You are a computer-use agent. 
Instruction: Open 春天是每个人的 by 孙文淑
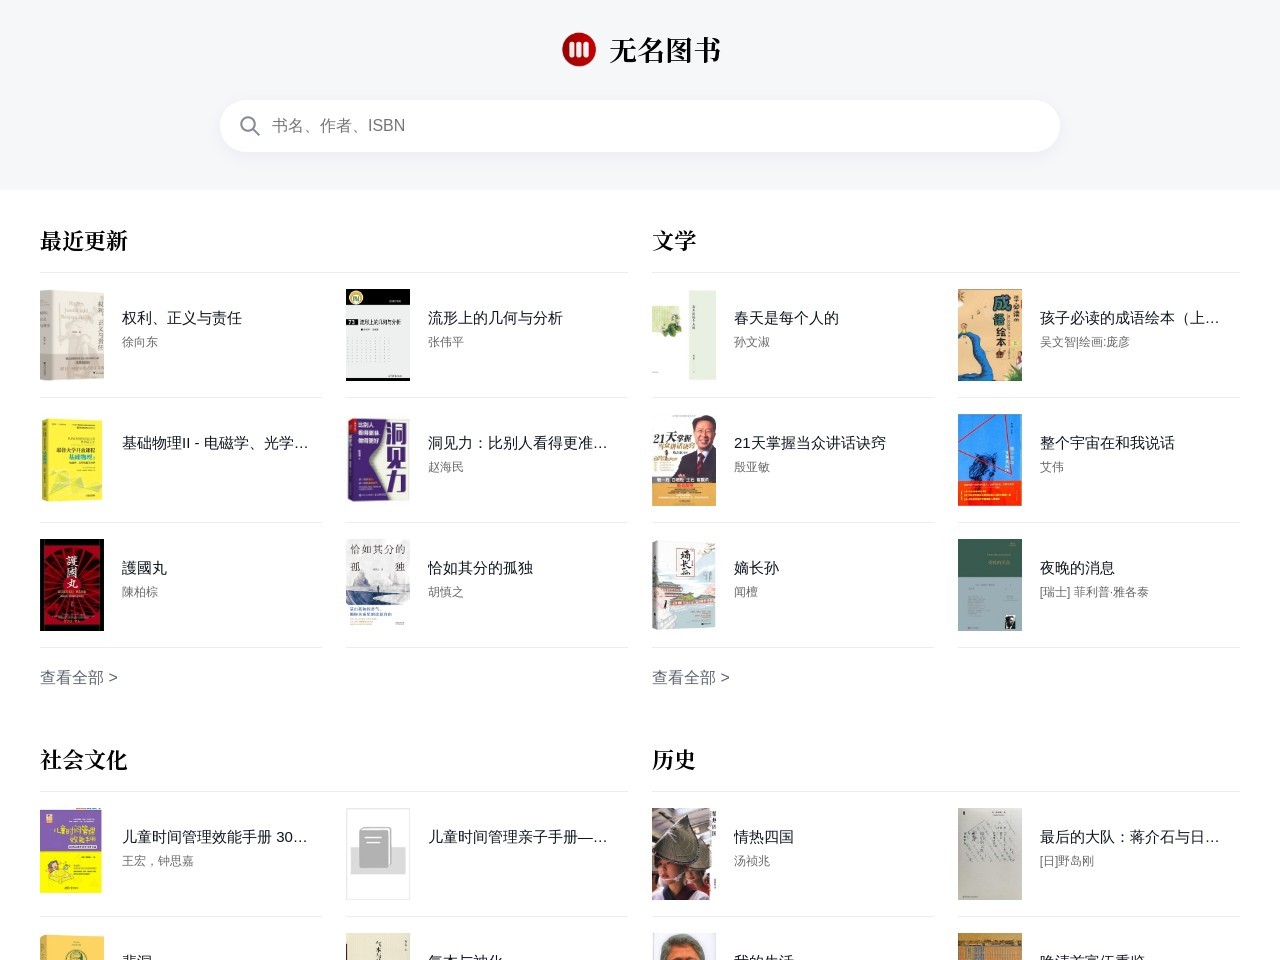pos(787,318)
